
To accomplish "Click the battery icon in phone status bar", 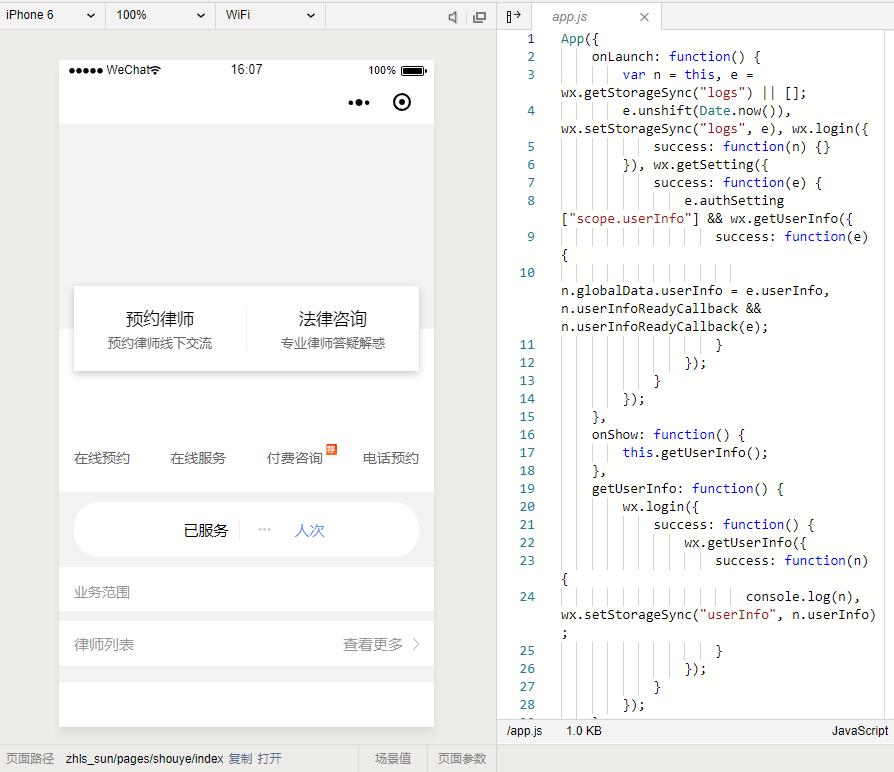I will click(414, 71).
